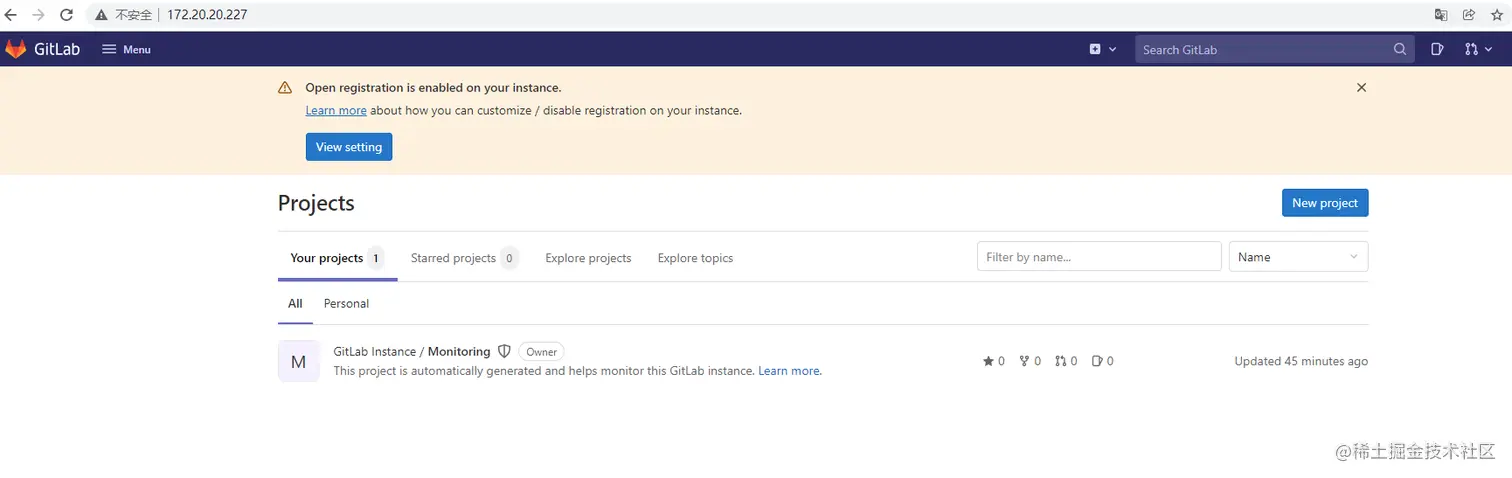Click the warning triangle icon in banner
Image resolution: width=1512 pixels, height=478 pixels.
(285, 88)
